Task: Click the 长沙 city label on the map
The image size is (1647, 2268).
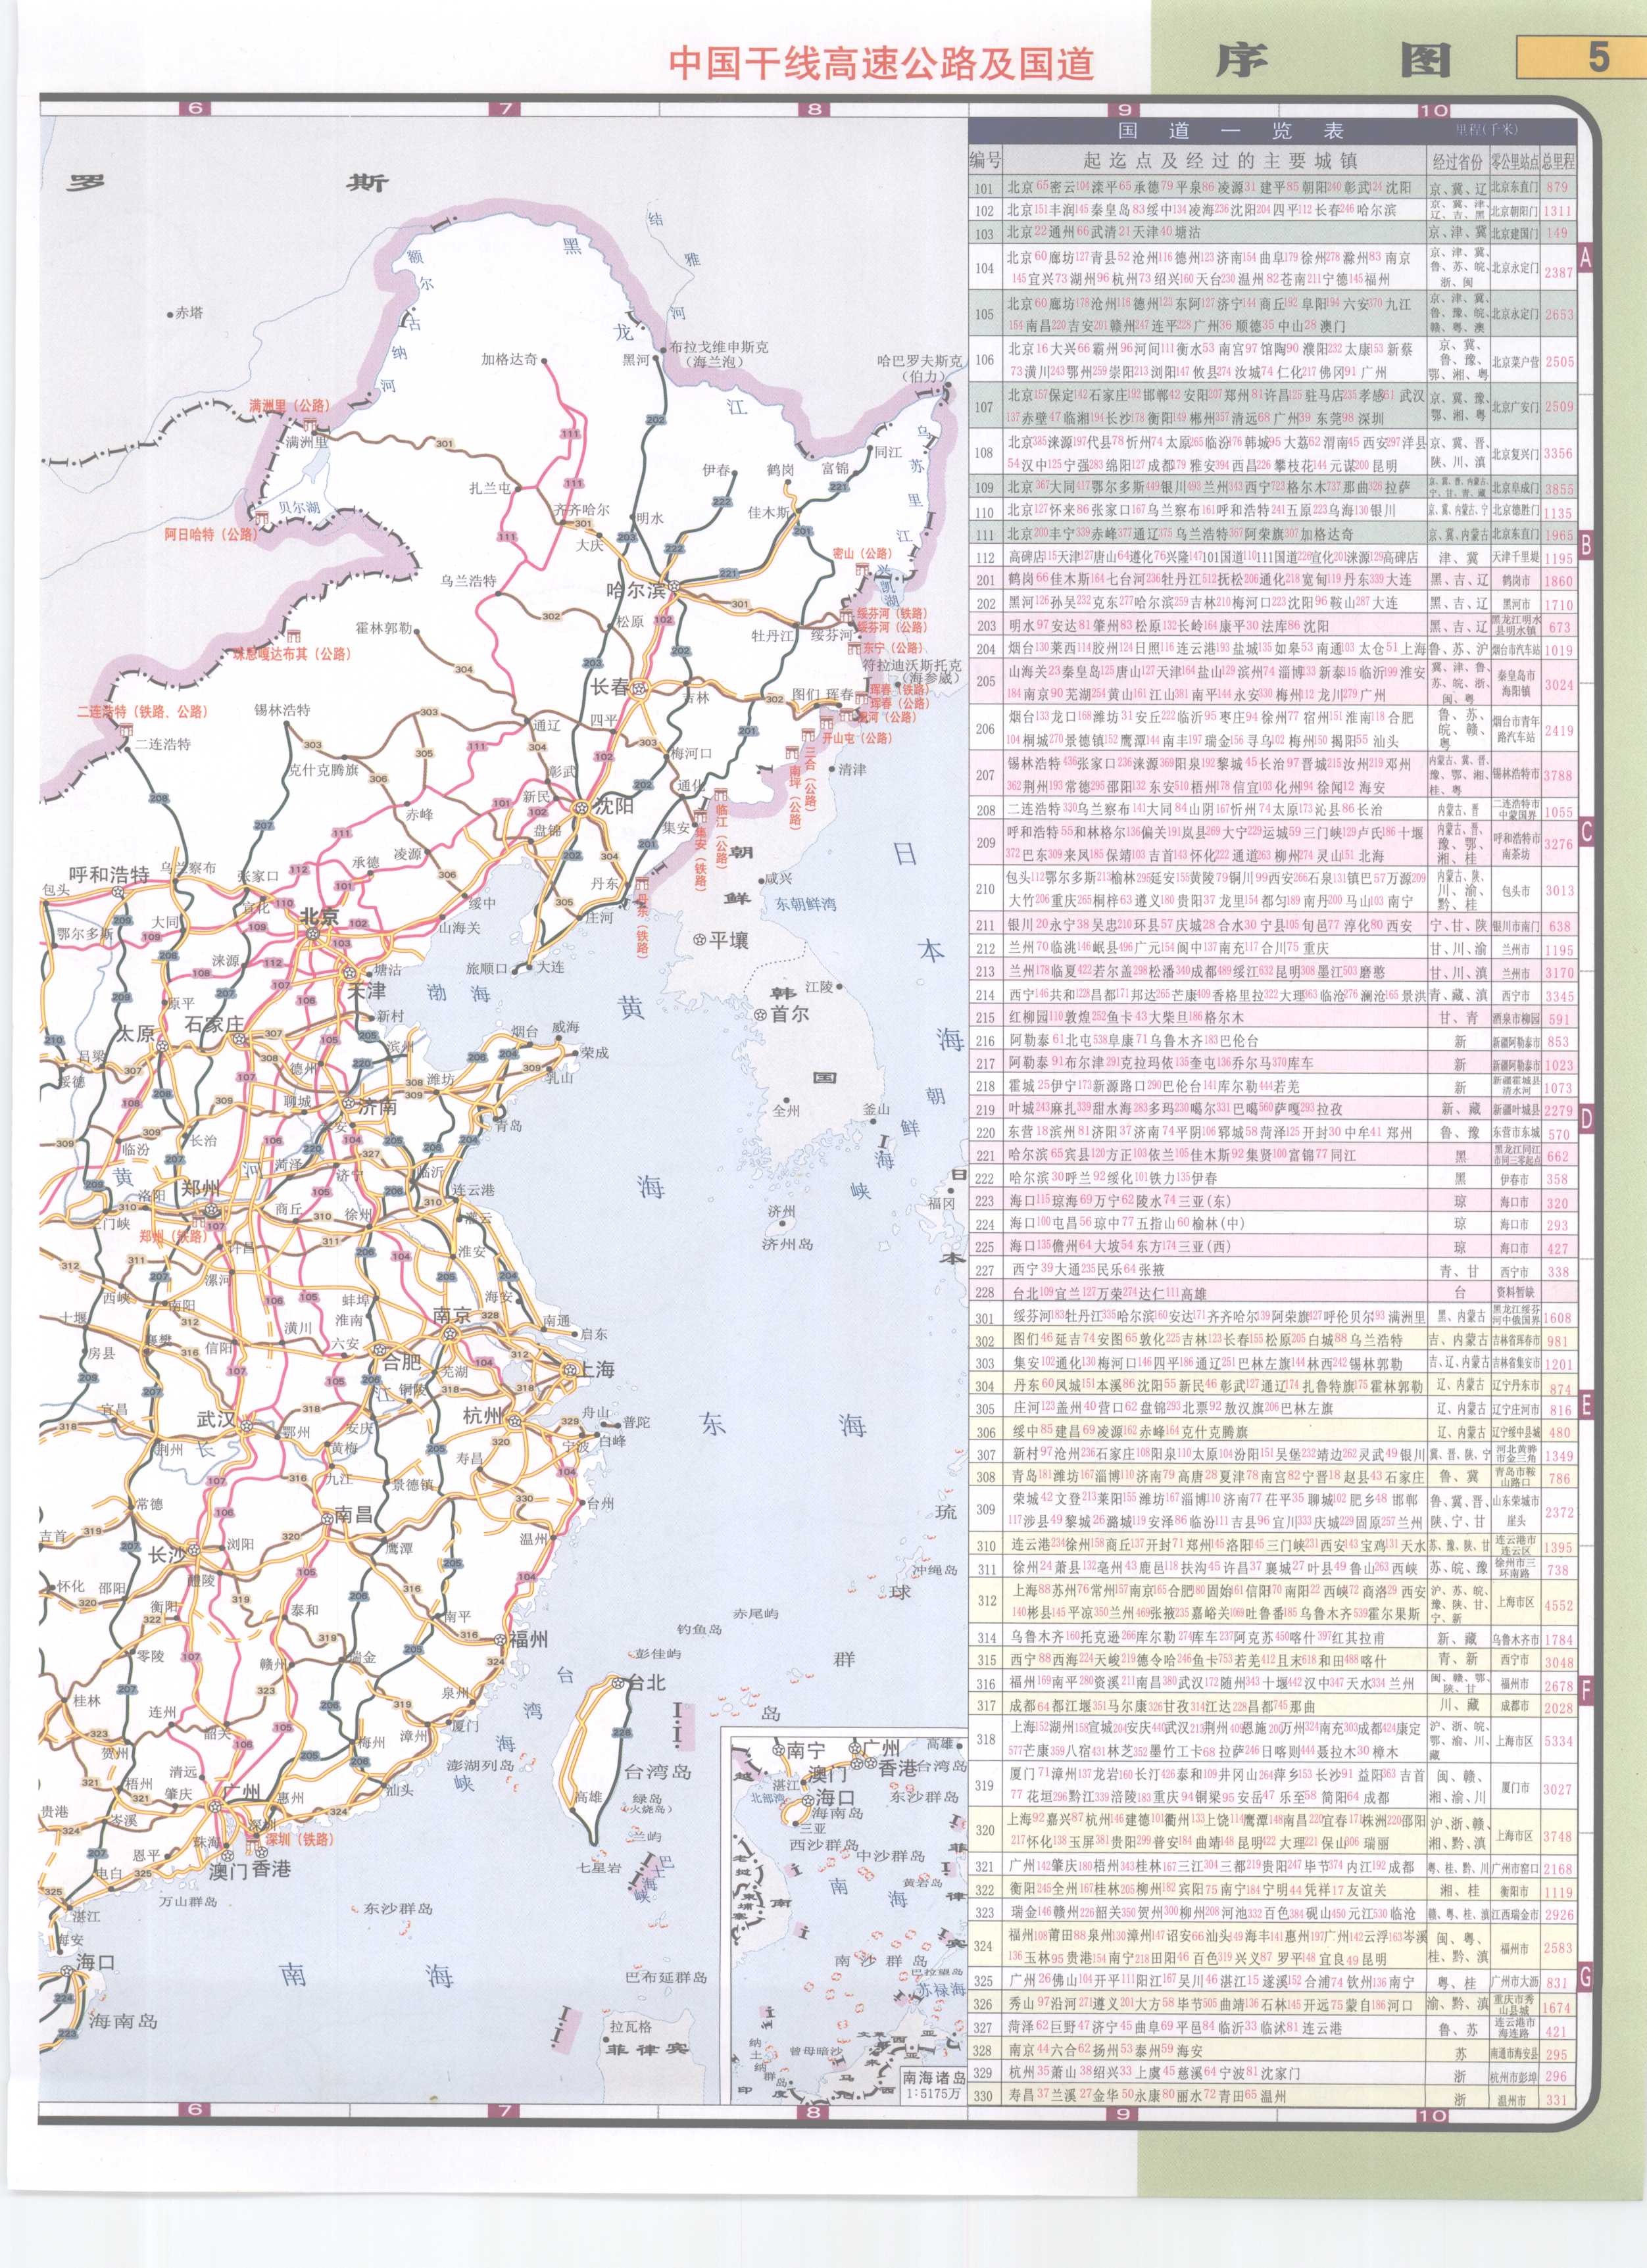Action: (x=168, y=1554)
